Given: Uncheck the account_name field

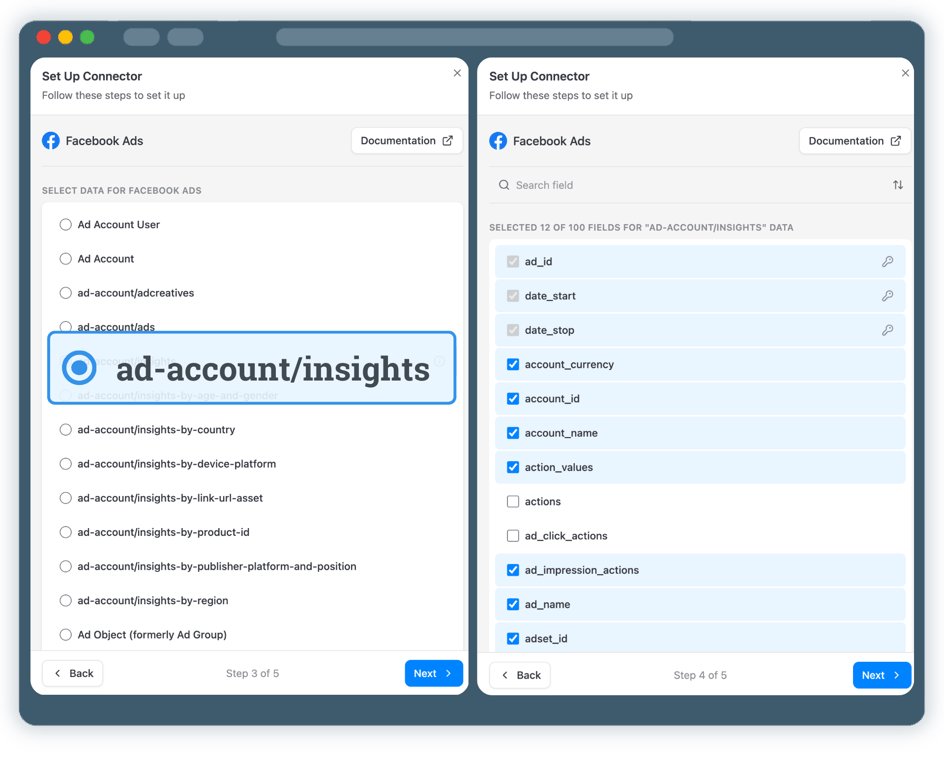Looking at the screenshot, I should pos(513,433).
